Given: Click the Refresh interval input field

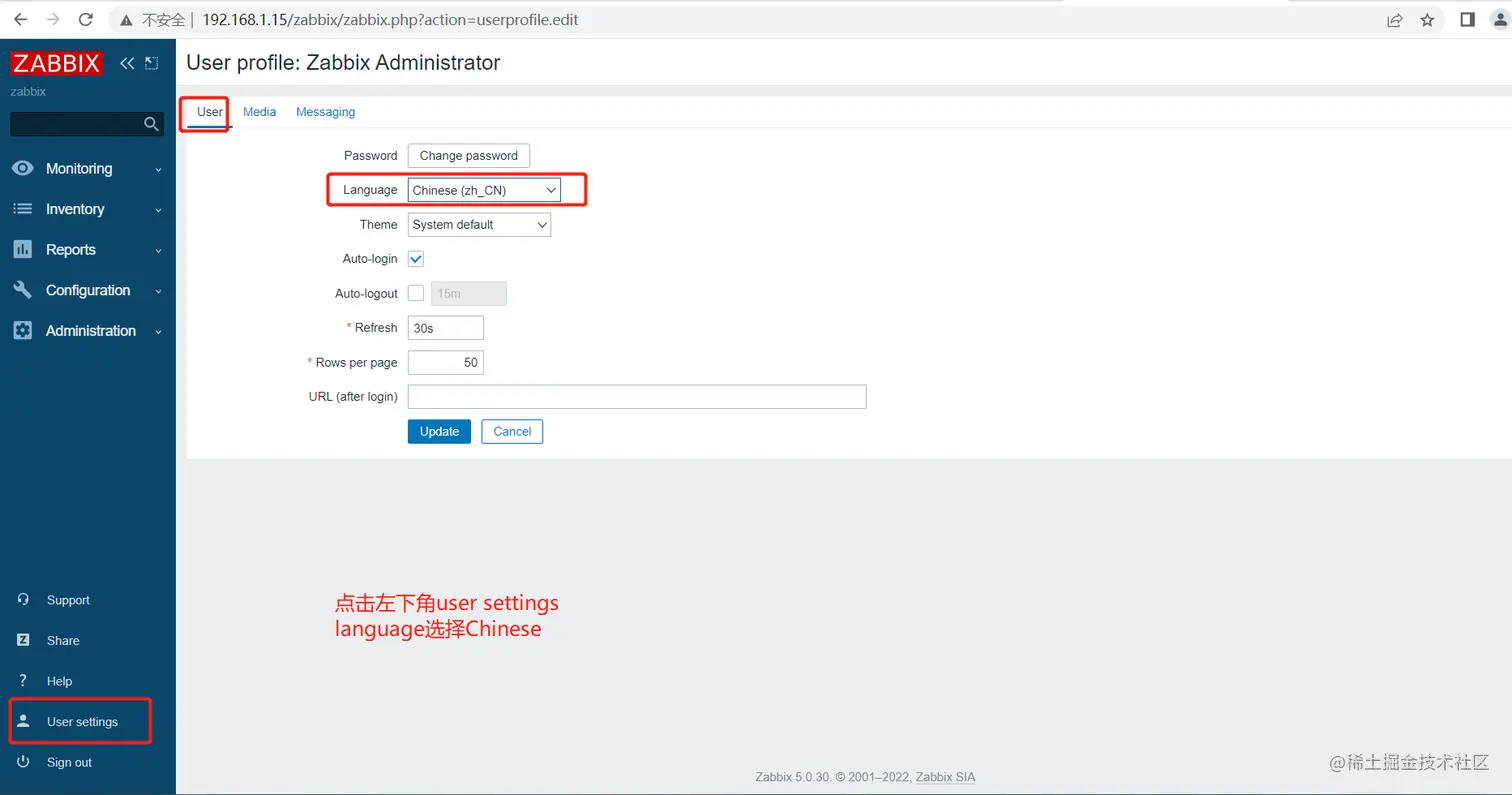Looking at the screenshot, I should point(446,328).
